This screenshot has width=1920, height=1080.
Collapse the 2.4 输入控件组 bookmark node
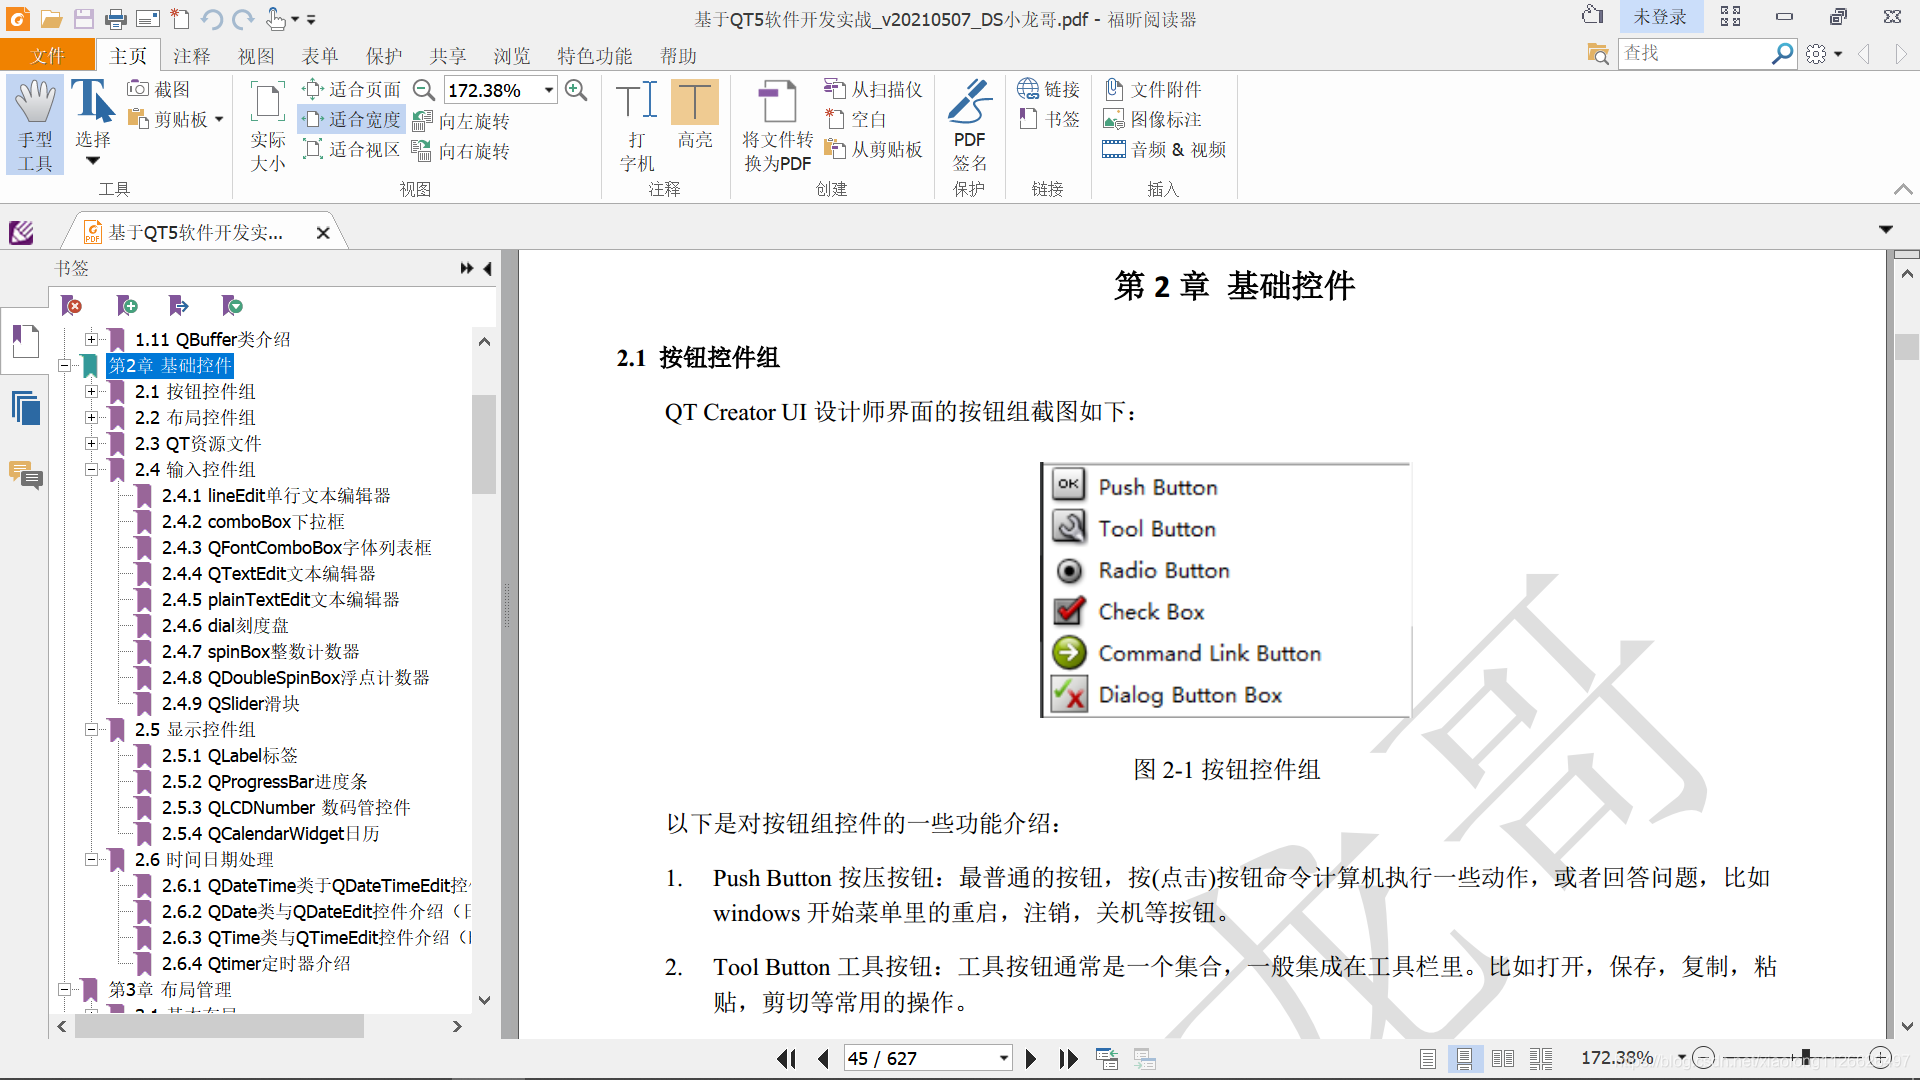pyautogui.click(x=91, y=469)
